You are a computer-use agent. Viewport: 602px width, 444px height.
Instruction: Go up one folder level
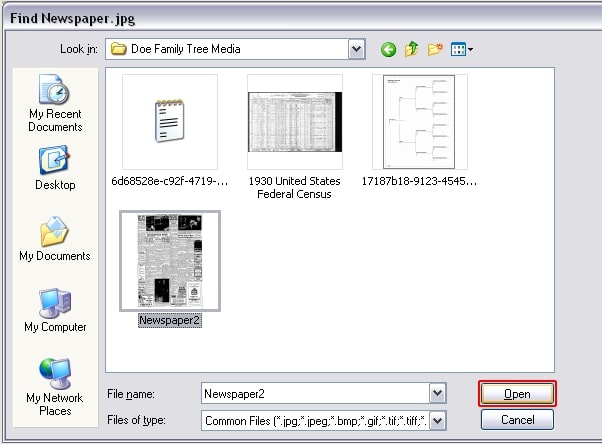tap(411, 49)
